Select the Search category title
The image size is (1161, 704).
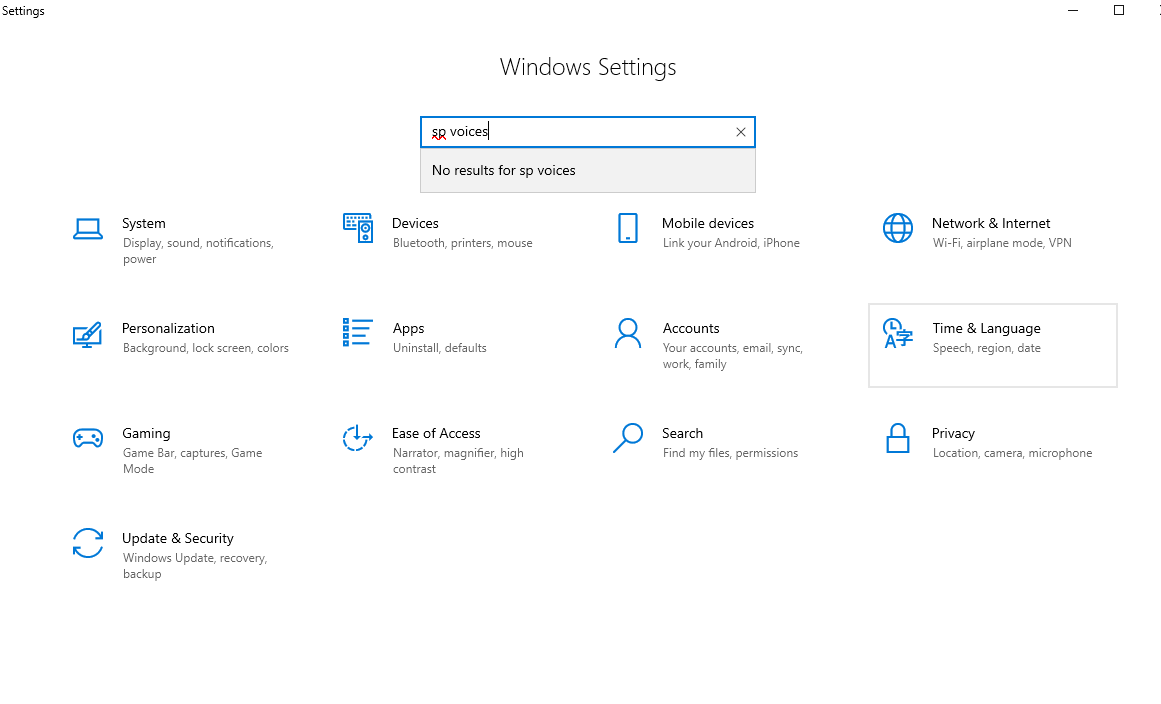(682, 434)
